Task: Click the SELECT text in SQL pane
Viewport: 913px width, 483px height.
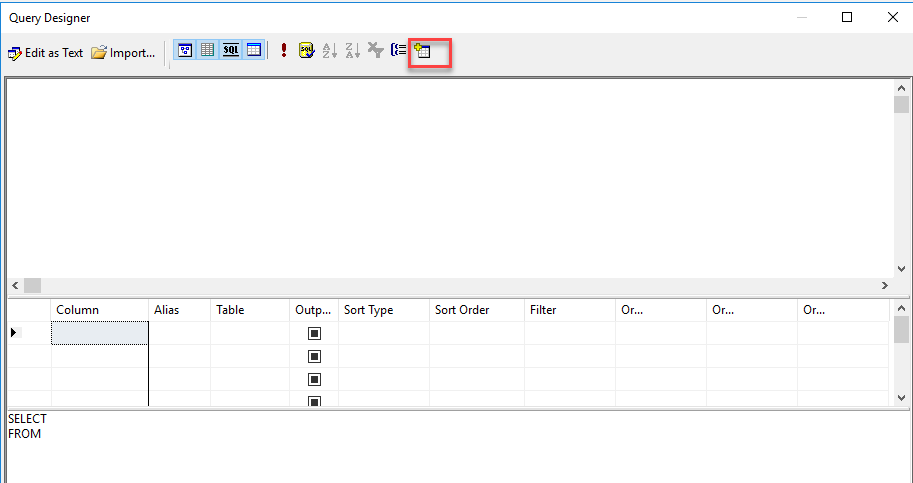Action: pyautogui.click(x=27, y=419)
